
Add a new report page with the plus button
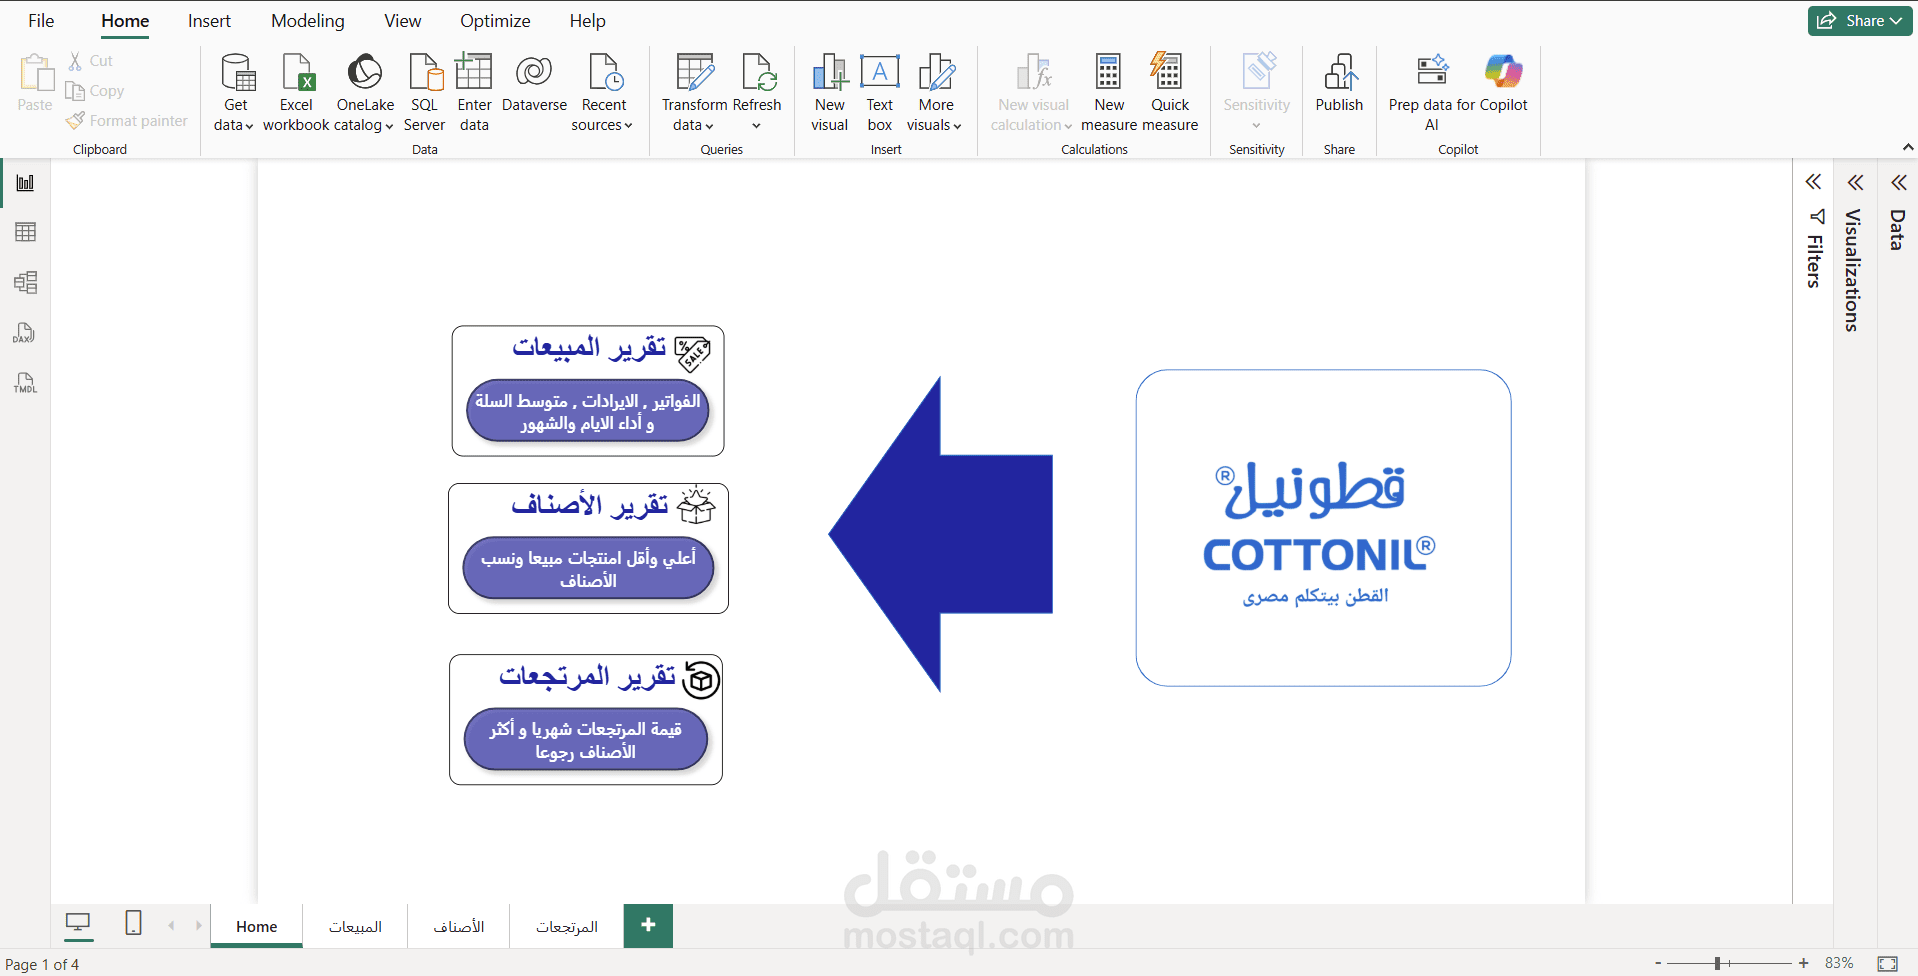coord(648,925)
